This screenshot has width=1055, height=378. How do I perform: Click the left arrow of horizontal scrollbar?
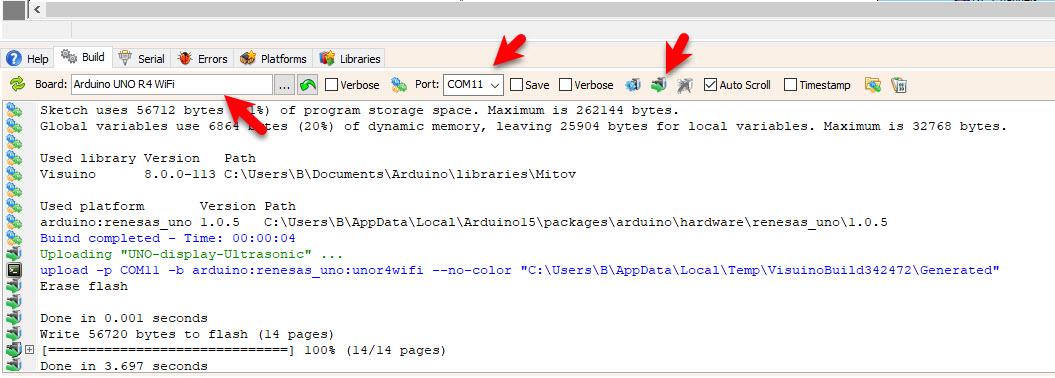click(x=37, y=9)
